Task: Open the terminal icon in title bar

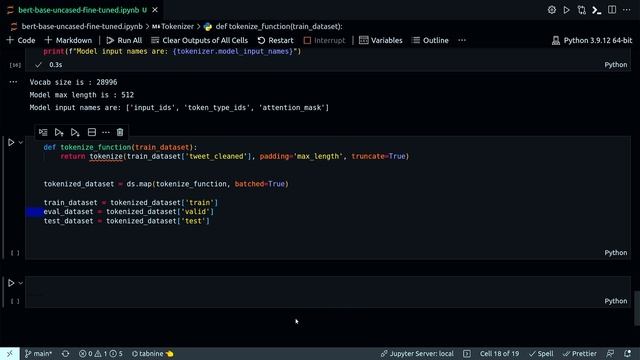Action: tap(597, 10)
